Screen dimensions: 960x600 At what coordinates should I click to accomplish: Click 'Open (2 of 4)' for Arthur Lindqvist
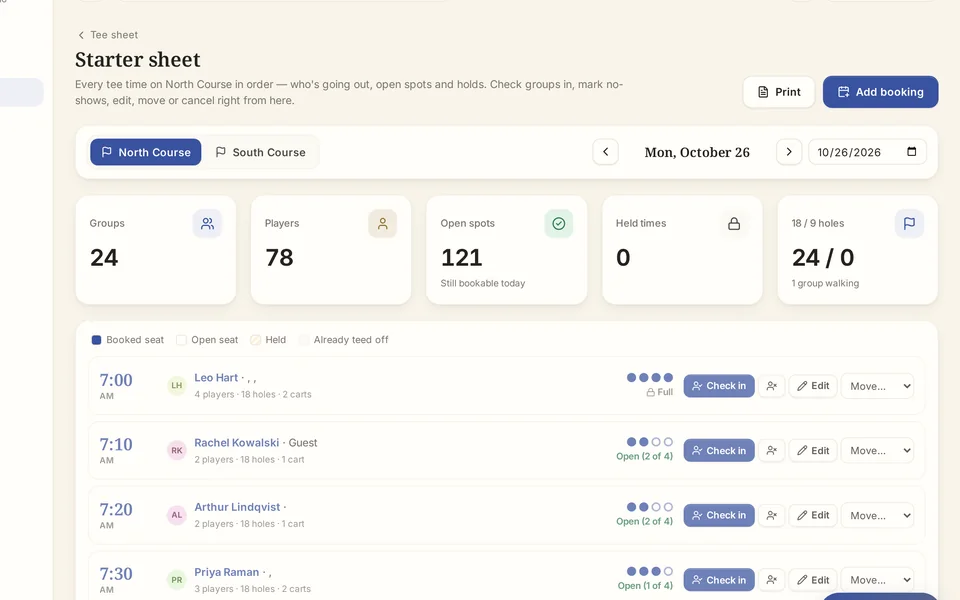[644, 522]
